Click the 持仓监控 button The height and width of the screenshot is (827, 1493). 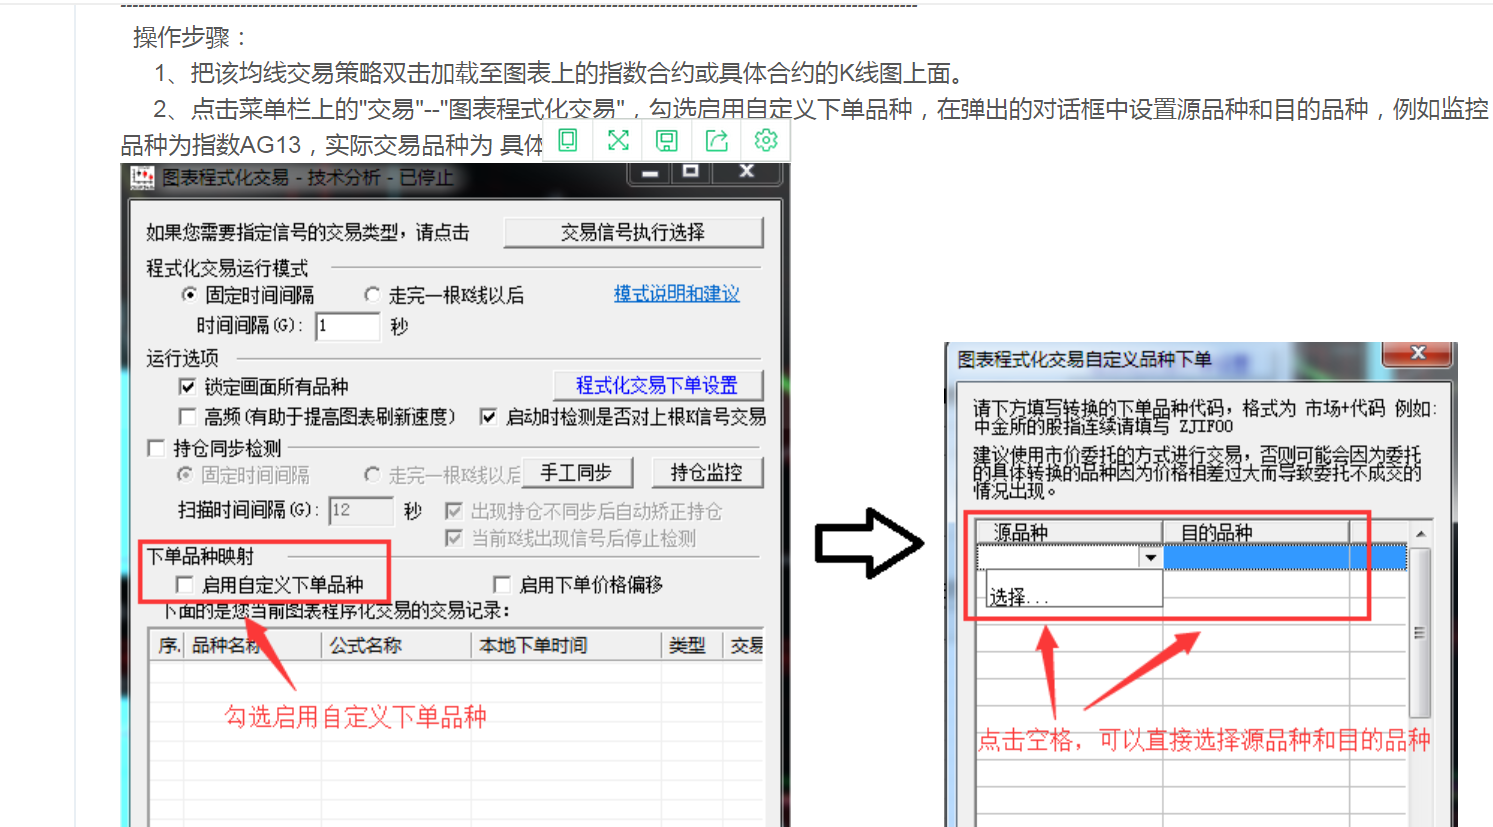pos(706,472)
